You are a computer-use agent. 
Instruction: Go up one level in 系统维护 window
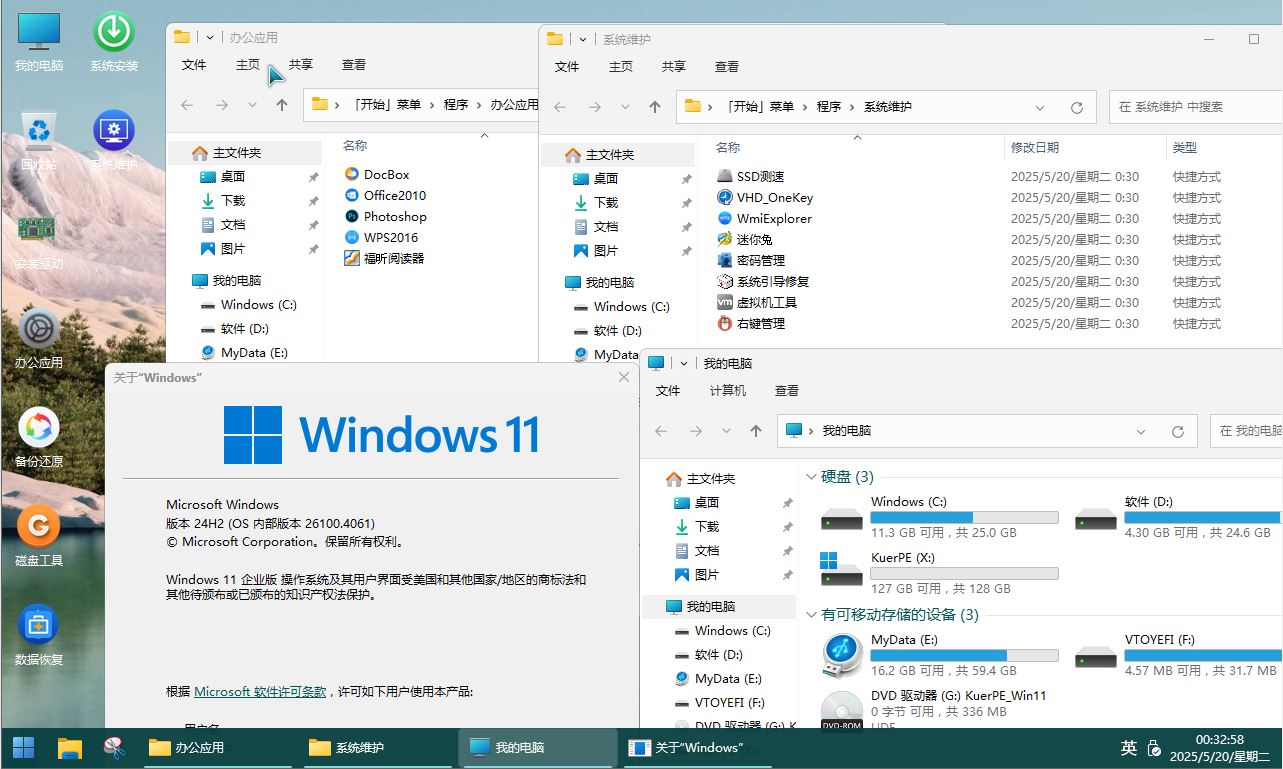[x=655, y=107]
